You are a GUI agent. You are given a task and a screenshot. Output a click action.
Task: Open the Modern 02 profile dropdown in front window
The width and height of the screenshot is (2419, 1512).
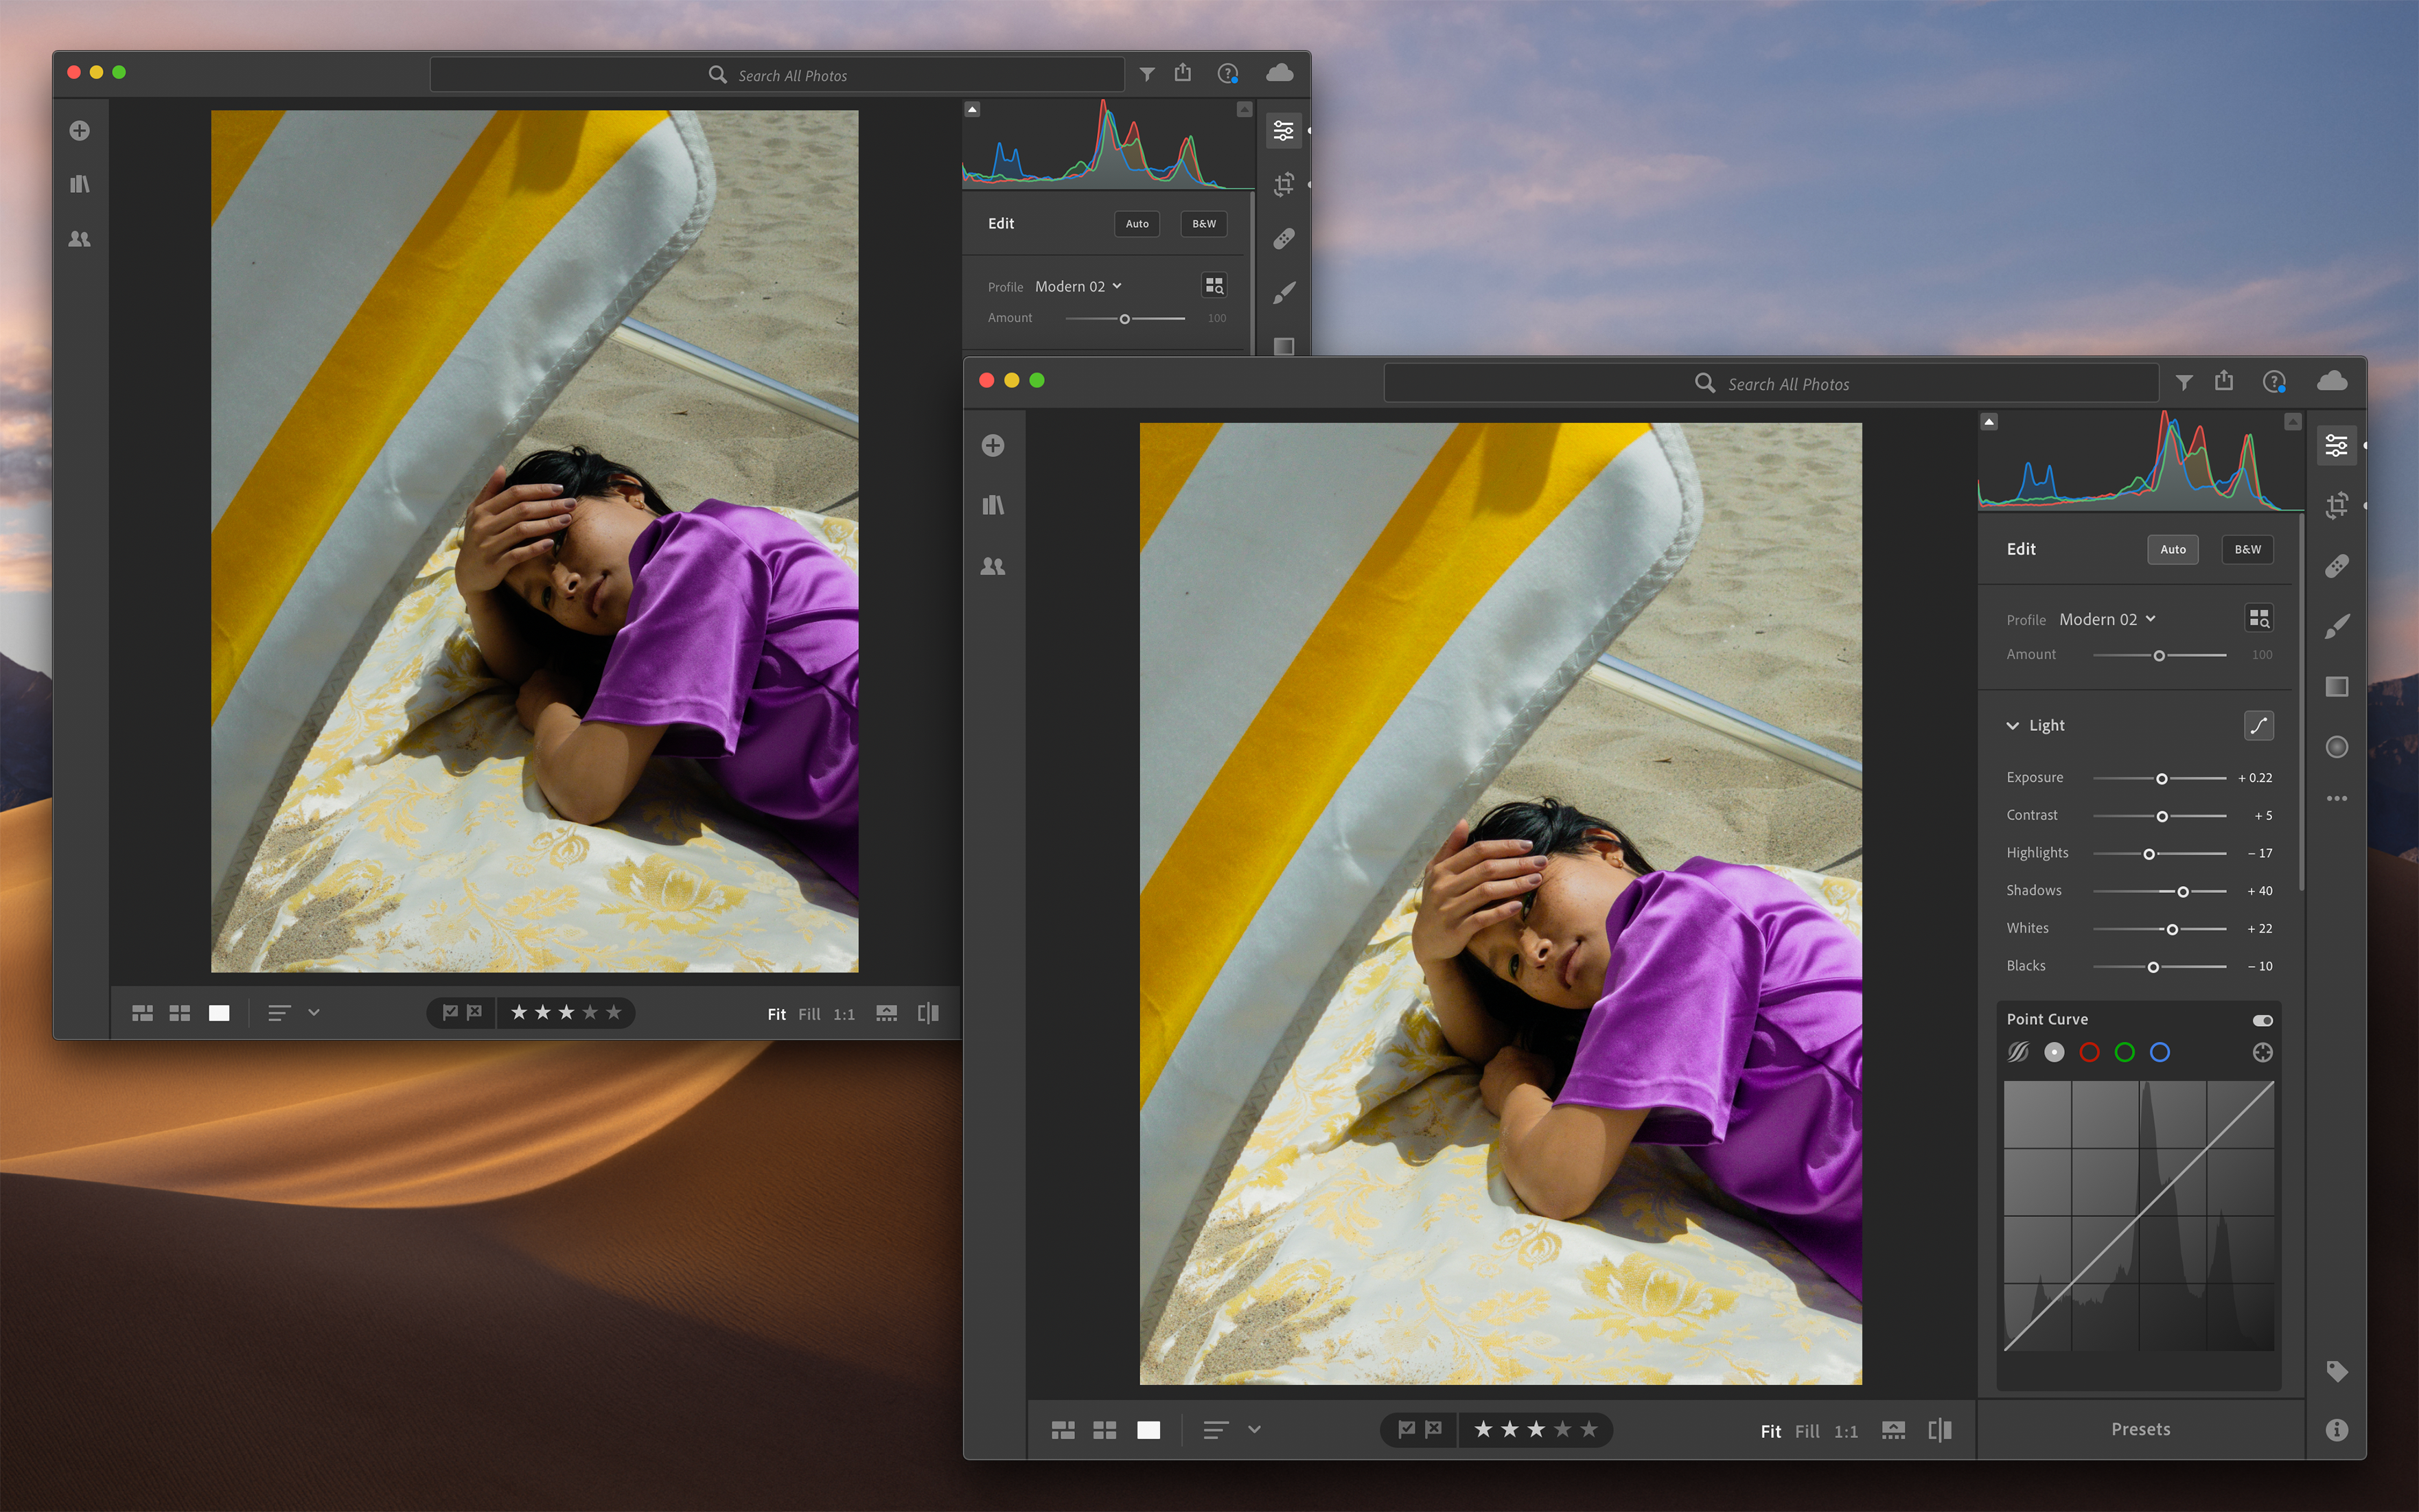[2106, 619]
